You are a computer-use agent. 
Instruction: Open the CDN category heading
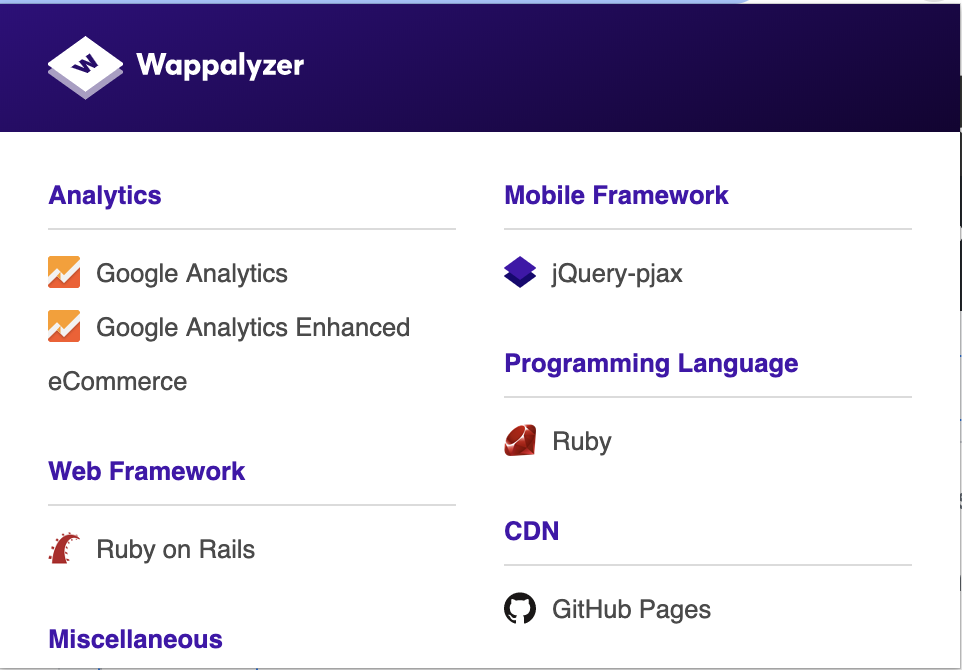[x=531, y=531]
